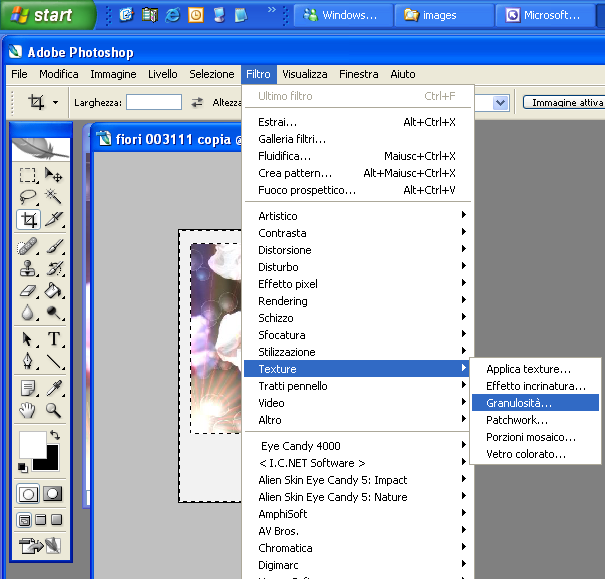This screenshot has height=579, width=605.
Task: Open Galleria filtri from Filtro menu
Action: point(358,139)
